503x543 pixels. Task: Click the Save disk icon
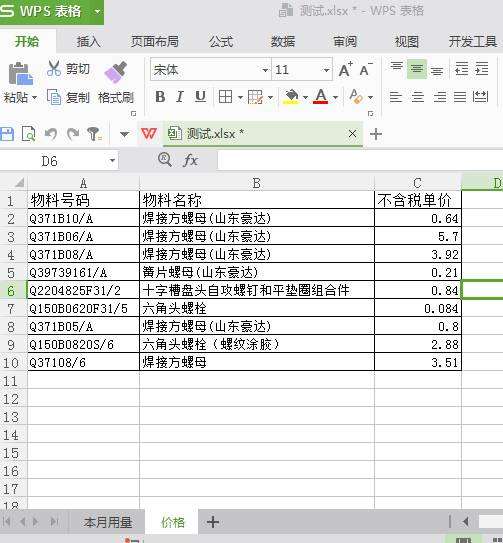pos(7,134)
